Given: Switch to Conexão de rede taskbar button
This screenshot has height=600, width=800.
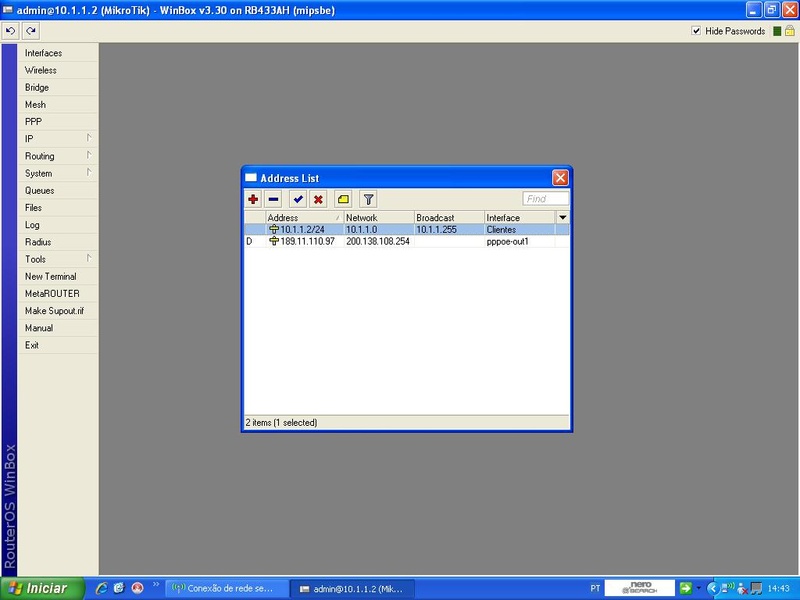Looking at the screenshot, I should (x=227, y=589).
